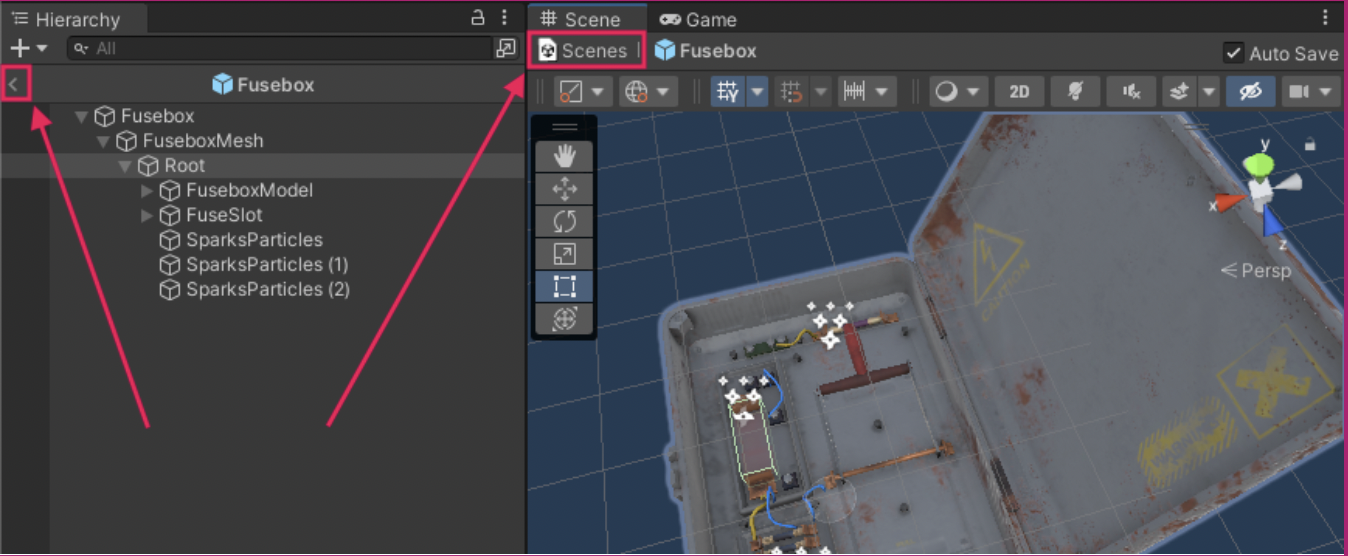This screenshot has width=1348, height=556.
Task: Select the Scale tool
Action: 565,253
